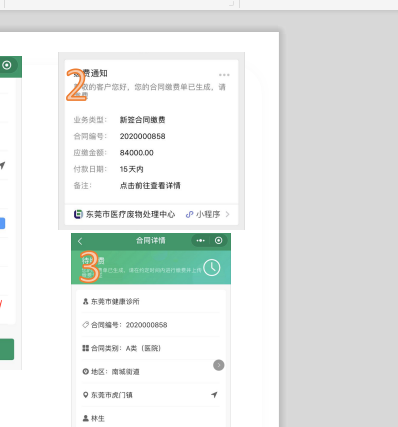Click the 备注 label
Screen dimensions: 398x427
point(82,185)
